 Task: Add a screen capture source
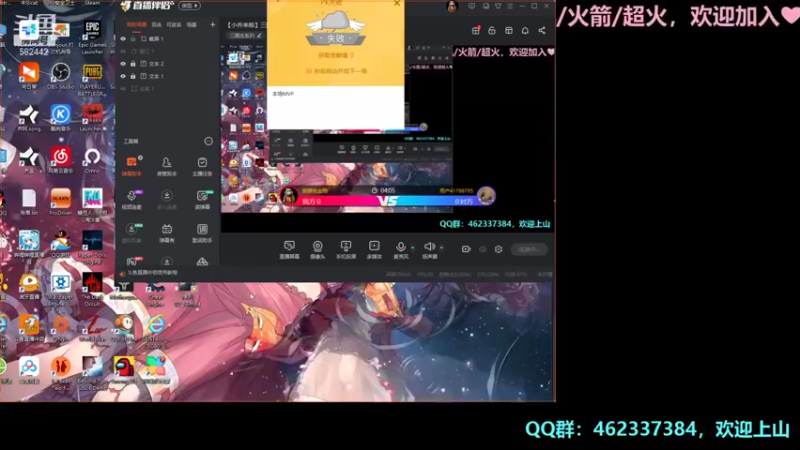click(x=289, y=249)
